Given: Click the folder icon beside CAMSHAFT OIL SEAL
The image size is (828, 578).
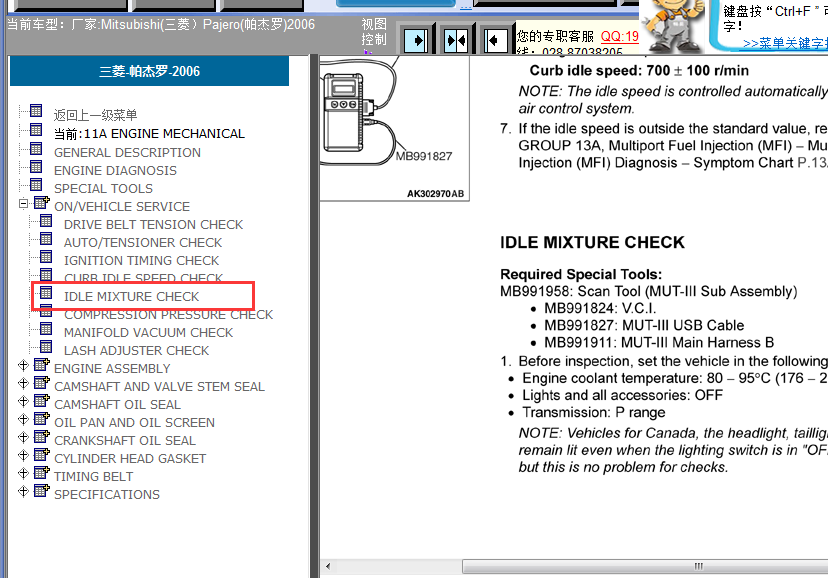Looking at the screenshot, I should point(42,401).
